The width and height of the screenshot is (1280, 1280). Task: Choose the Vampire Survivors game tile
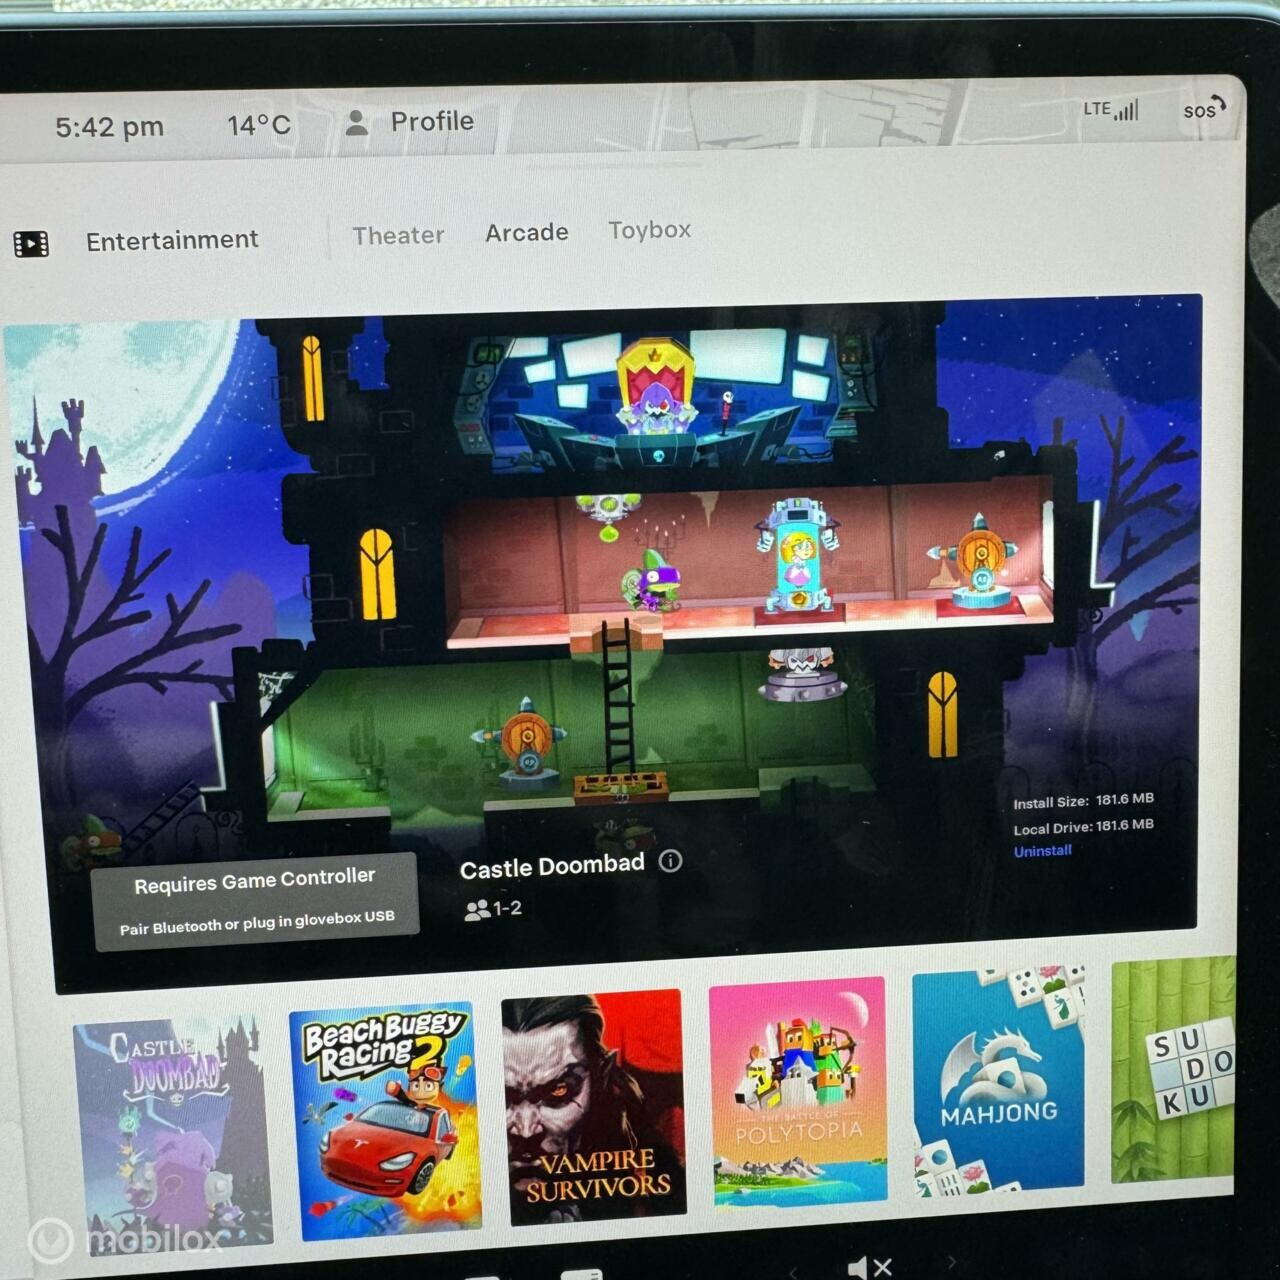(x=595, y=1108)
